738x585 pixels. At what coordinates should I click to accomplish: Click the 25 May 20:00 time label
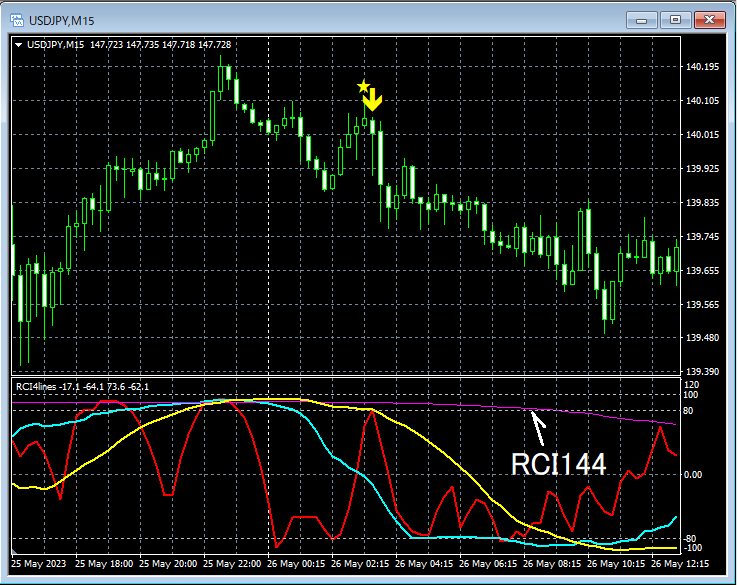pyautogui.click(x=168, y=563)
